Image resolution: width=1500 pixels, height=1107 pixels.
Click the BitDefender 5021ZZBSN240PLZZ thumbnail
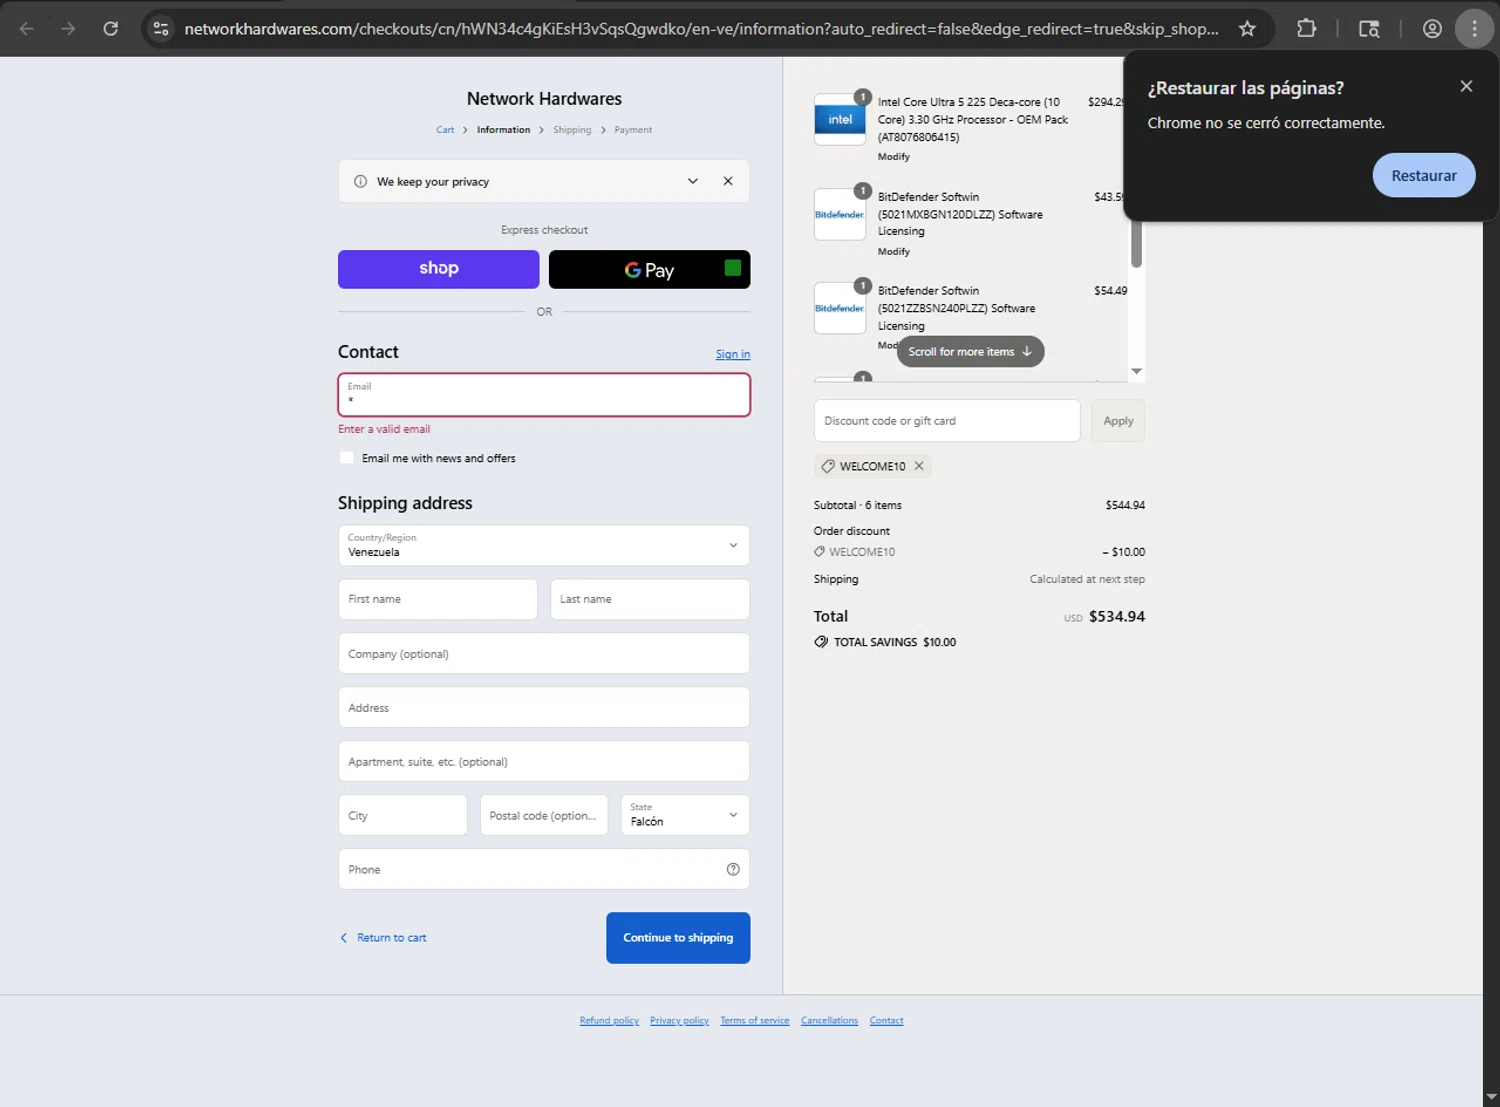click(840, 308)
